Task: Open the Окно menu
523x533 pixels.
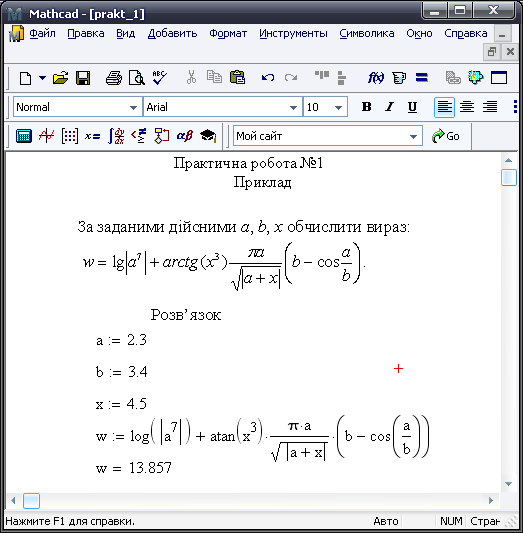Action: (419, 33)
